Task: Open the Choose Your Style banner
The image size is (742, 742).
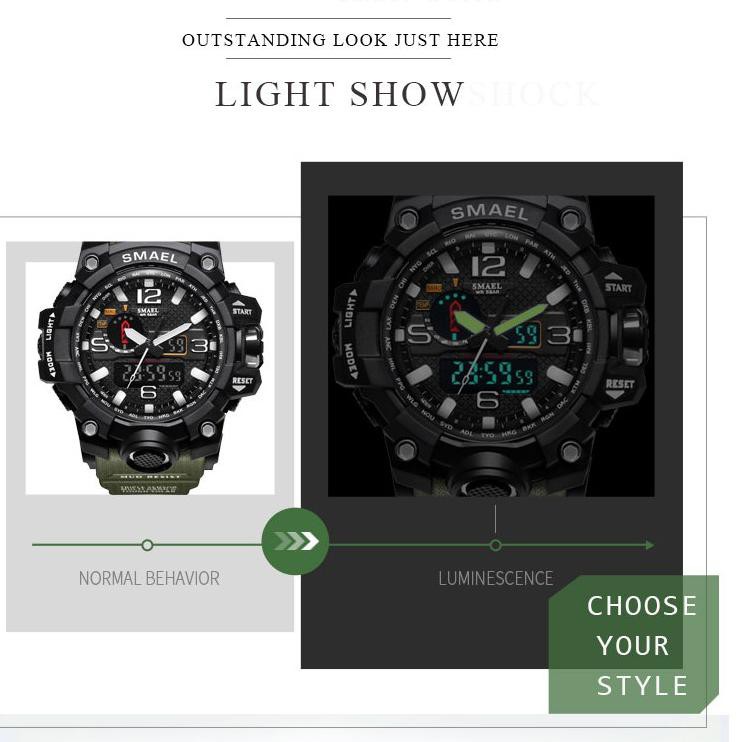Action: click(x=634, y=644)
